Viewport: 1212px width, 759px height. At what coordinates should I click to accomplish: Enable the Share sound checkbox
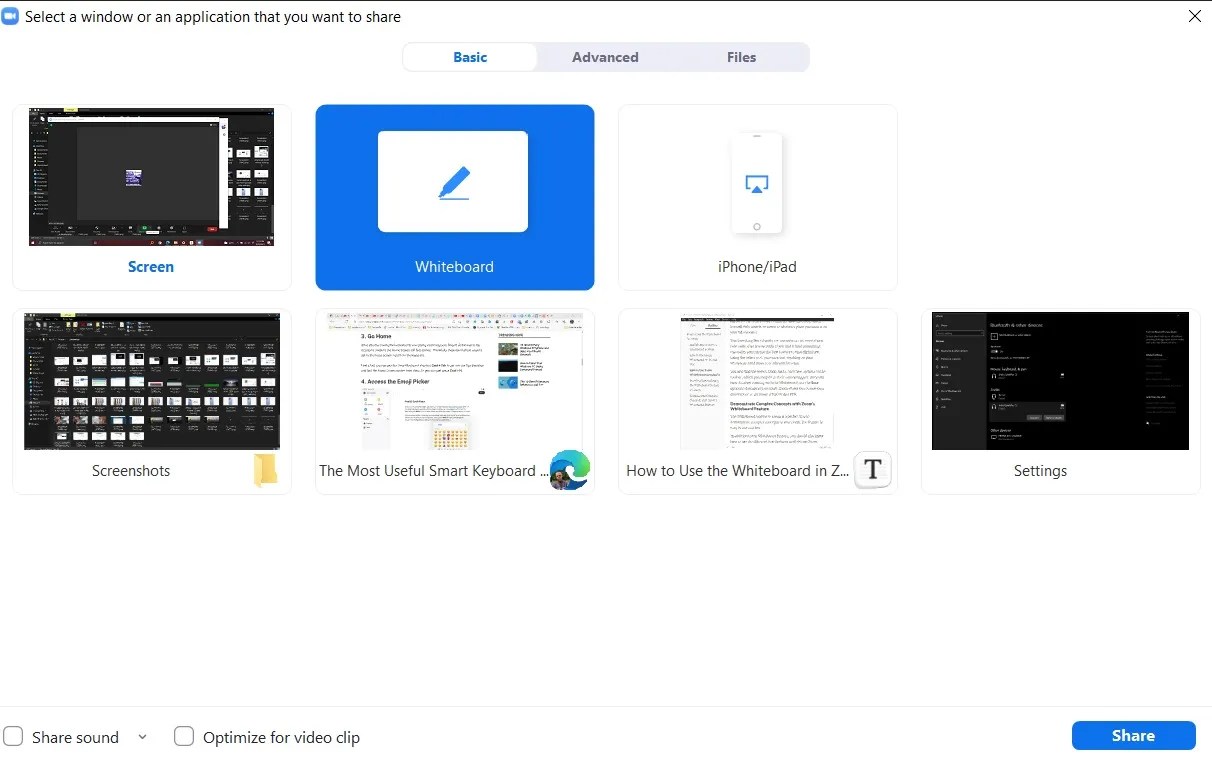click(13, 737)
